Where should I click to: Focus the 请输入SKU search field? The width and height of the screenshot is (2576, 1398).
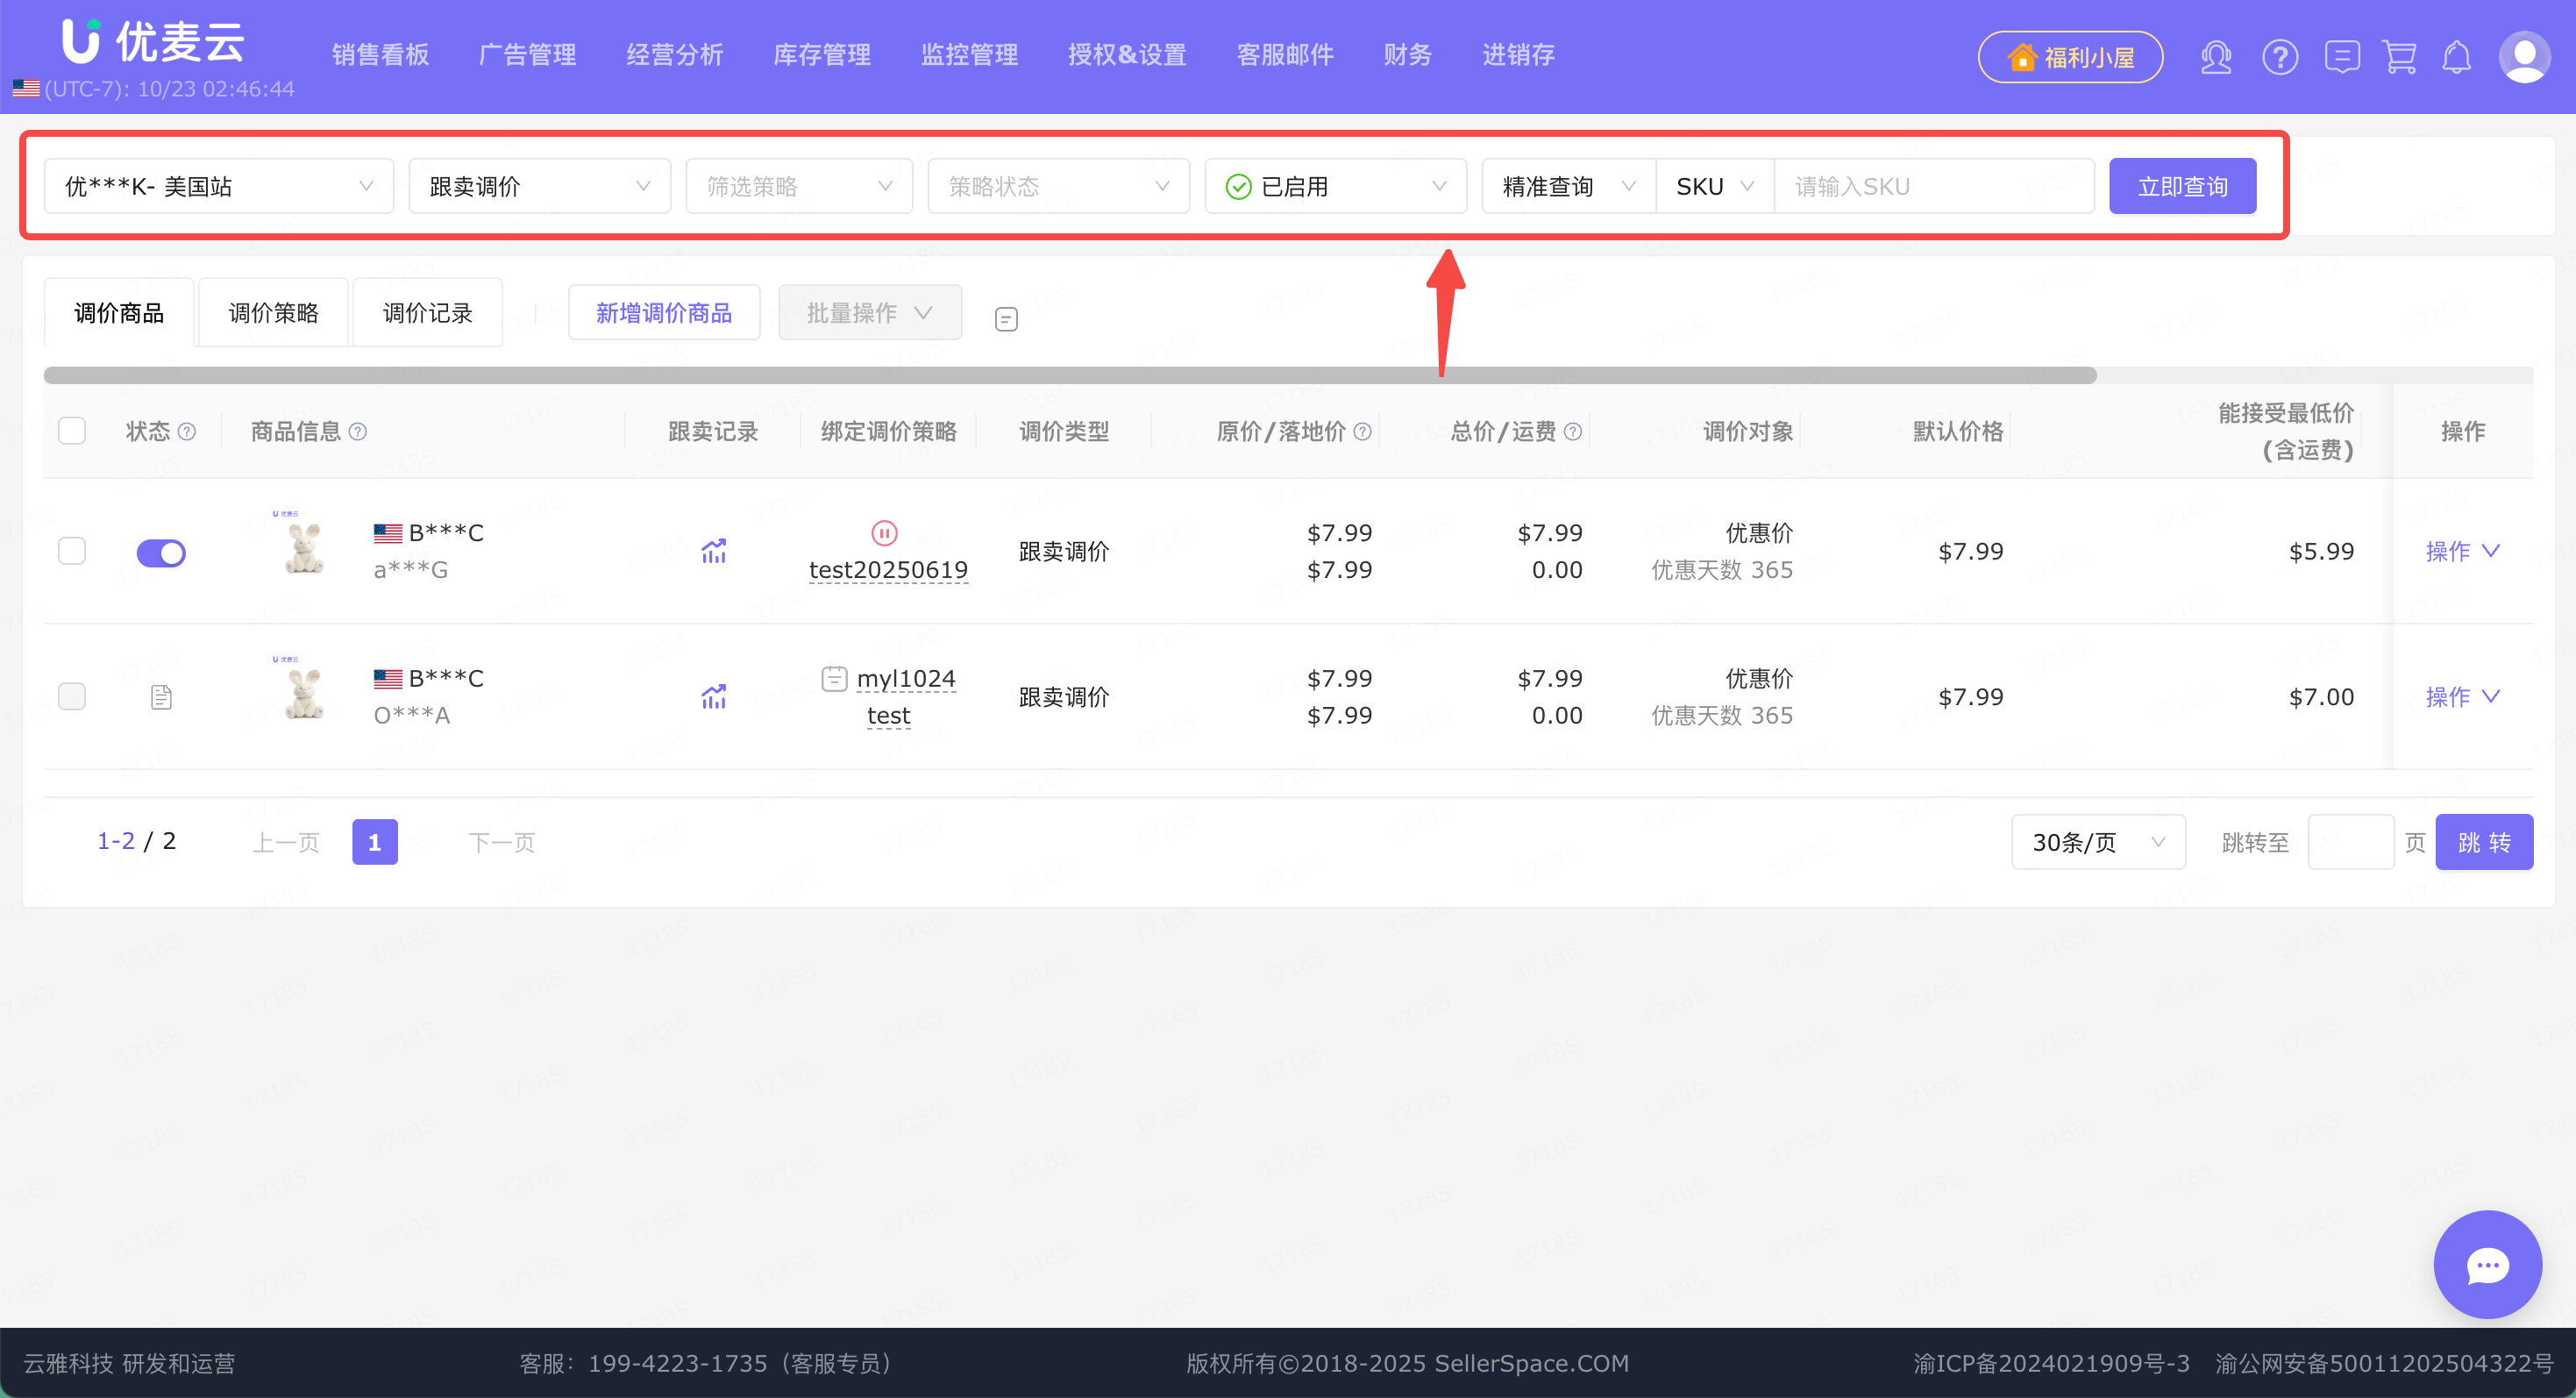tap(1933, 186)
